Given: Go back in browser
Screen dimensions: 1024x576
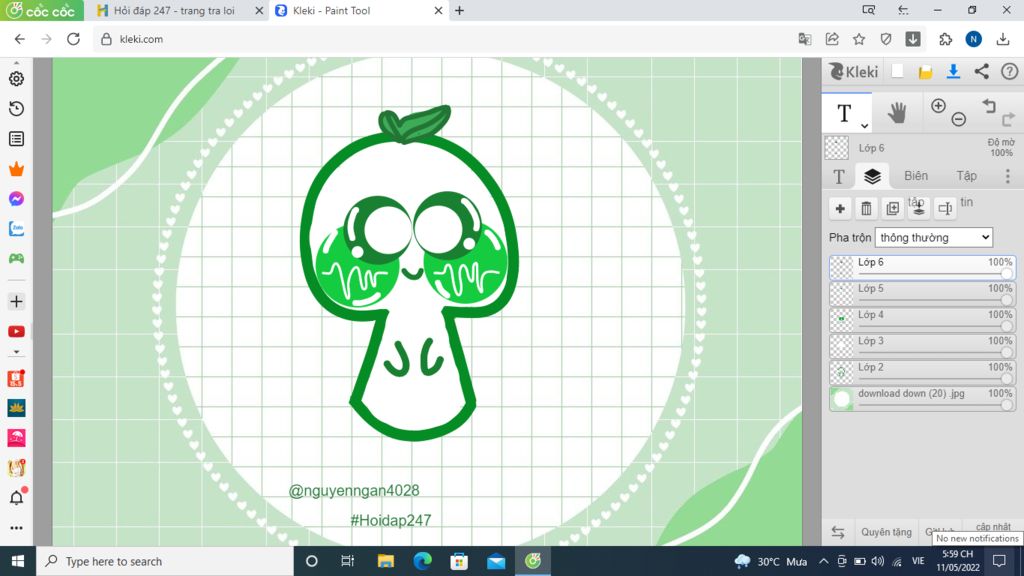Looking at the screenshot, I should coord(20,39).
